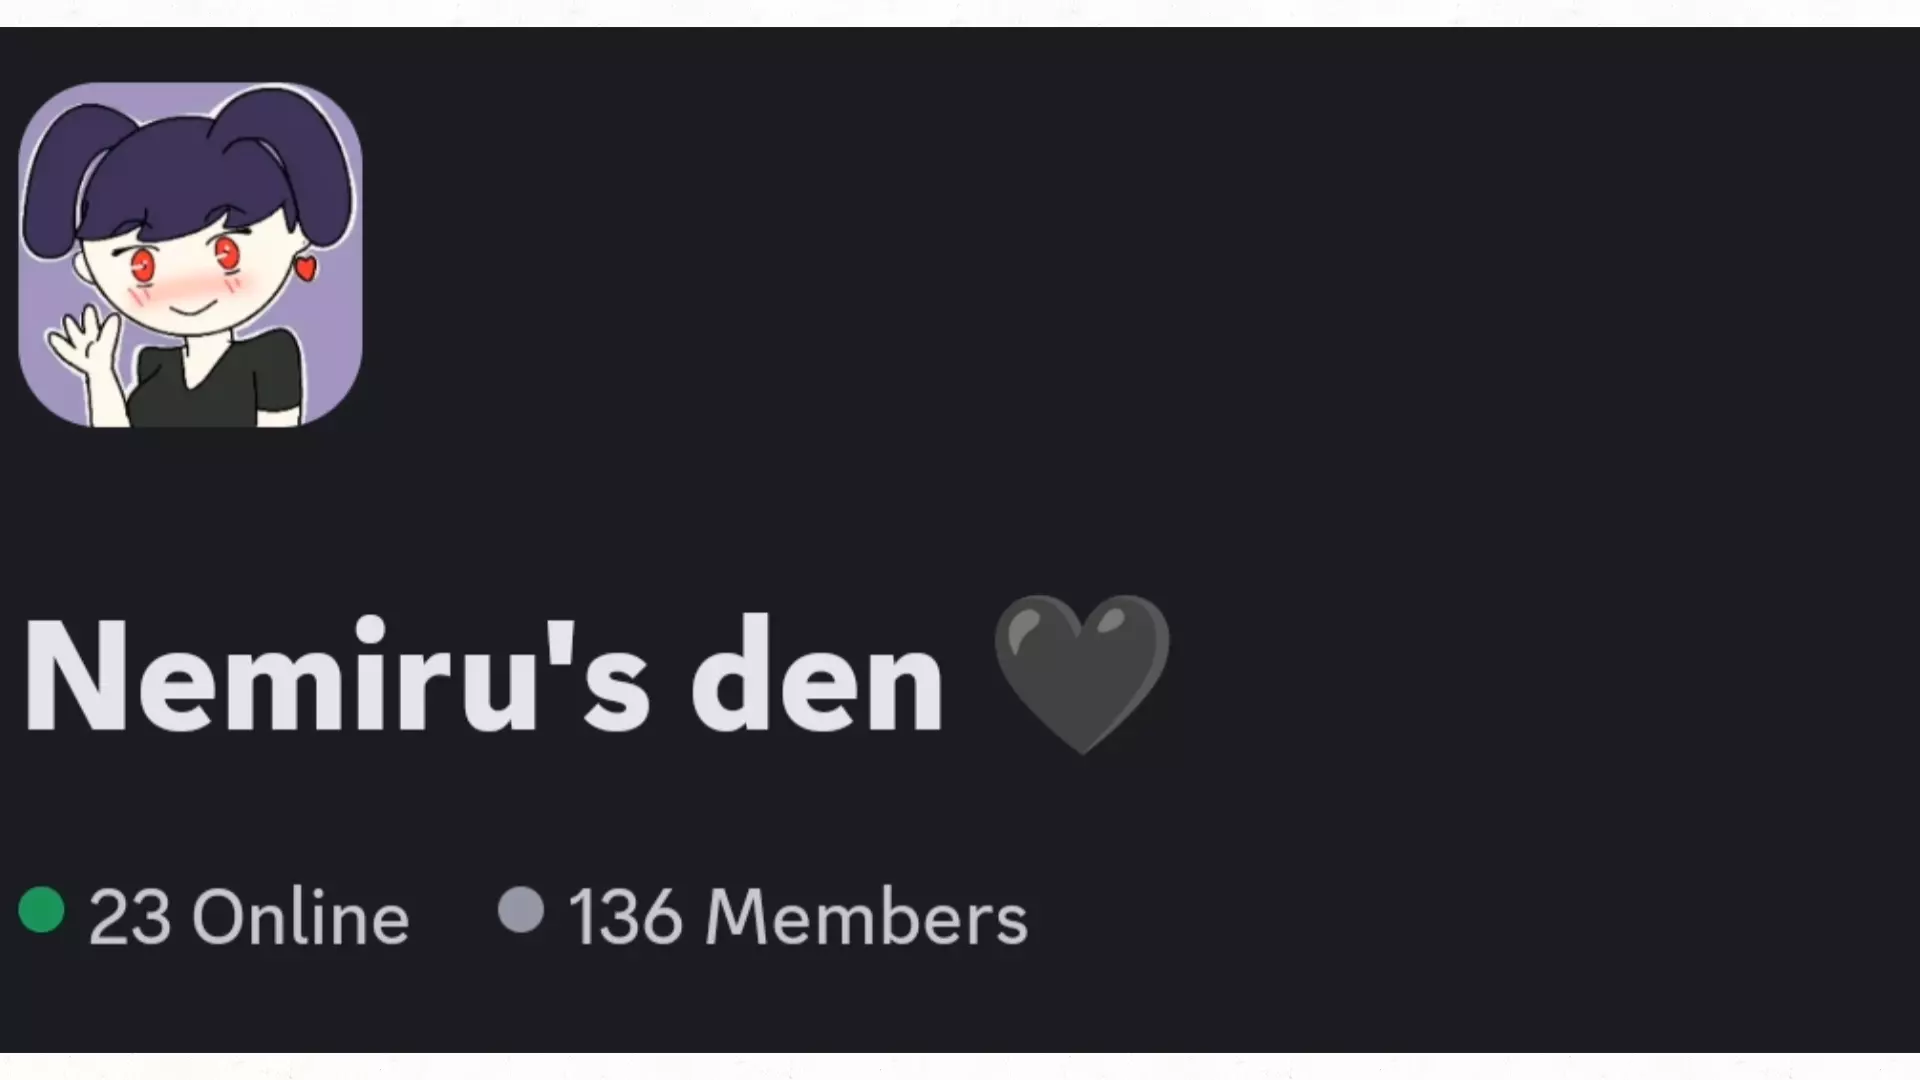Click the word "Nemiru's" in the title
1920x1080 pixels.
(337, 675)
